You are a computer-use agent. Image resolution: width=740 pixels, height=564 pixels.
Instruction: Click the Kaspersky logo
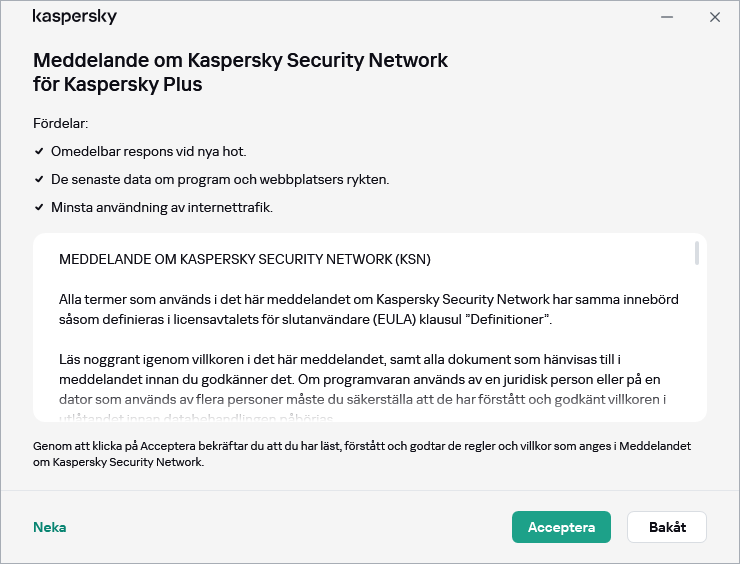(x=75, y=17)
